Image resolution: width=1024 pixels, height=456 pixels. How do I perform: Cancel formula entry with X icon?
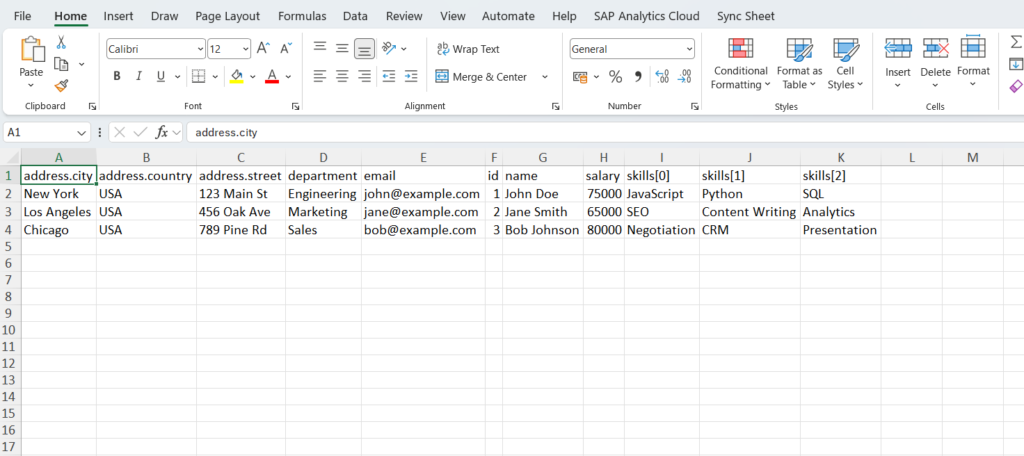click(119, 133)
